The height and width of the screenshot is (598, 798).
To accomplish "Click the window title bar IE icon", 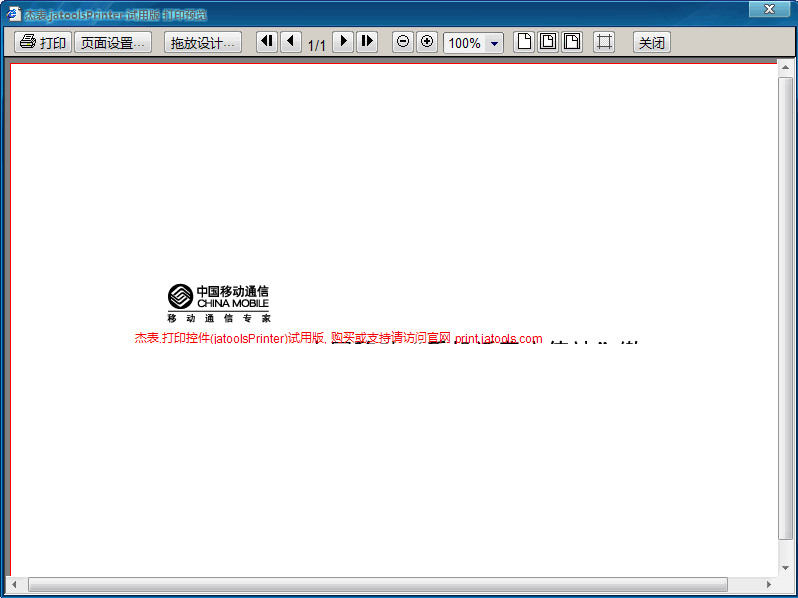I will tap(14, 14).
